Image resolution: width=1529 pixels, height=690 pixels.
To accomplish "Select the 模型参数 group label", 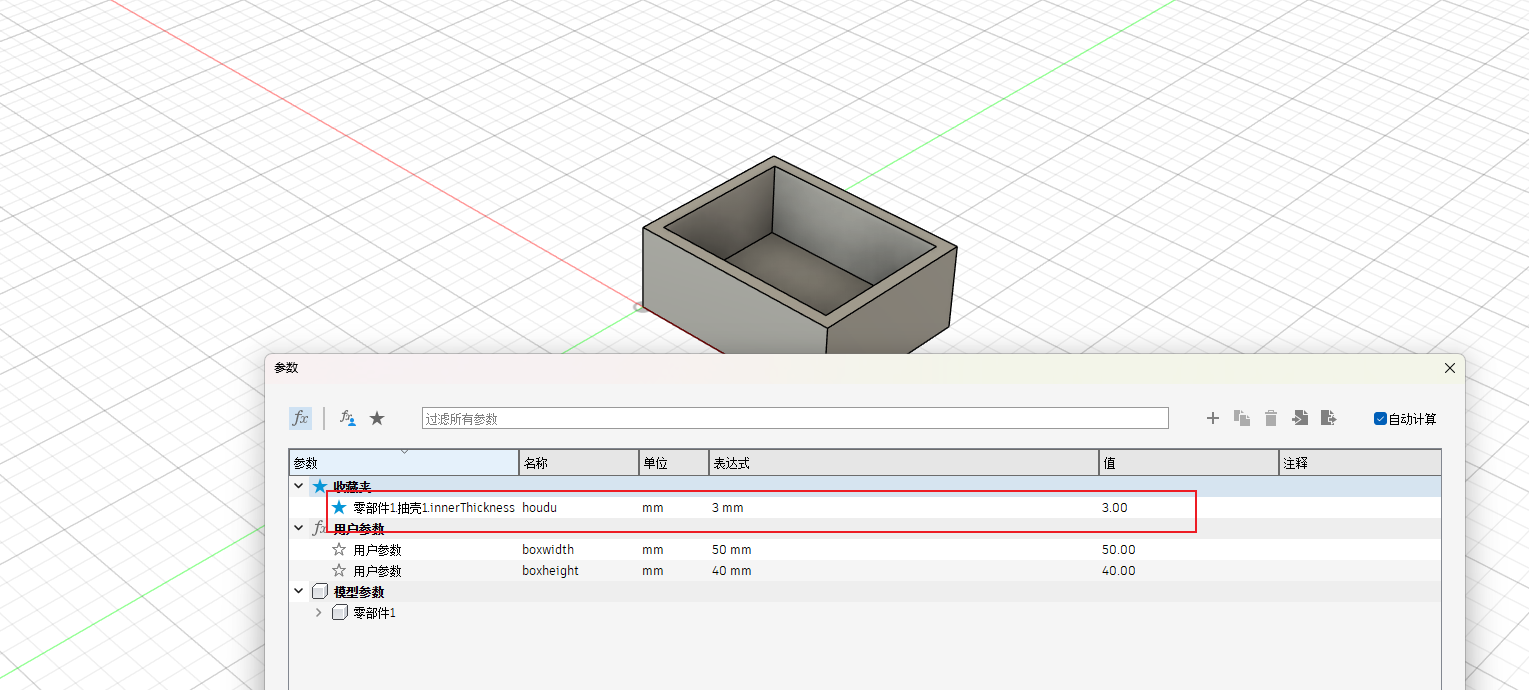I will (359, 592).
